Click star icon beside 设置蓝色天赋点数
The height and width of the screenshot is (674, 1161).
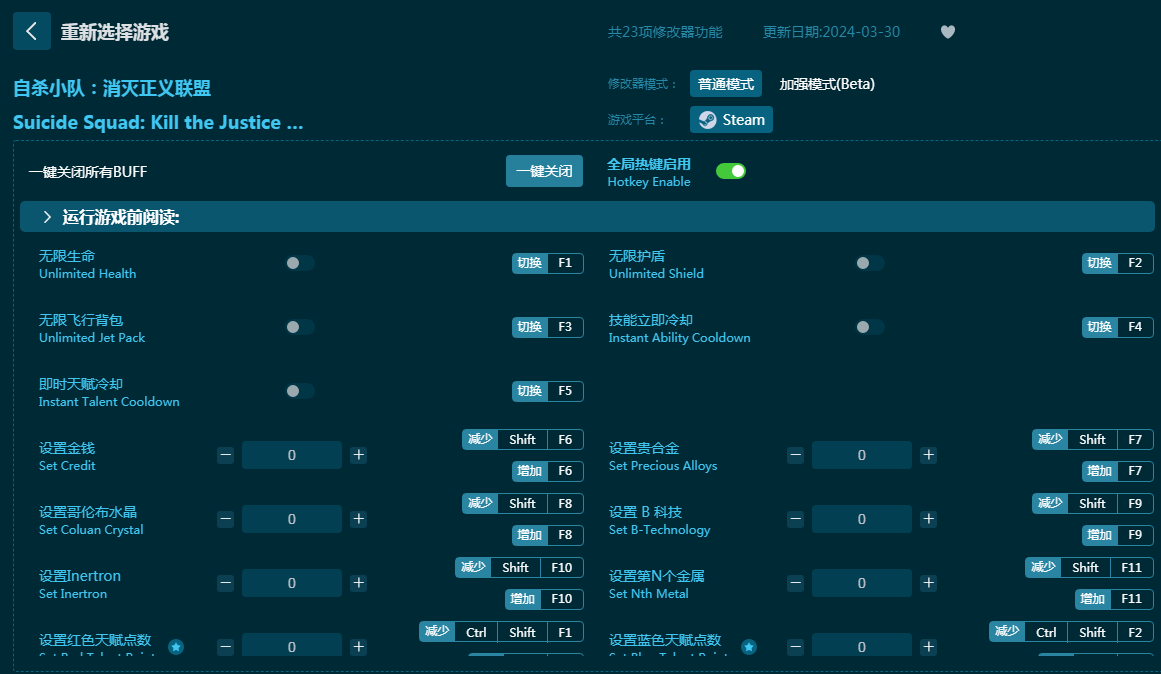tap(749, 647)
